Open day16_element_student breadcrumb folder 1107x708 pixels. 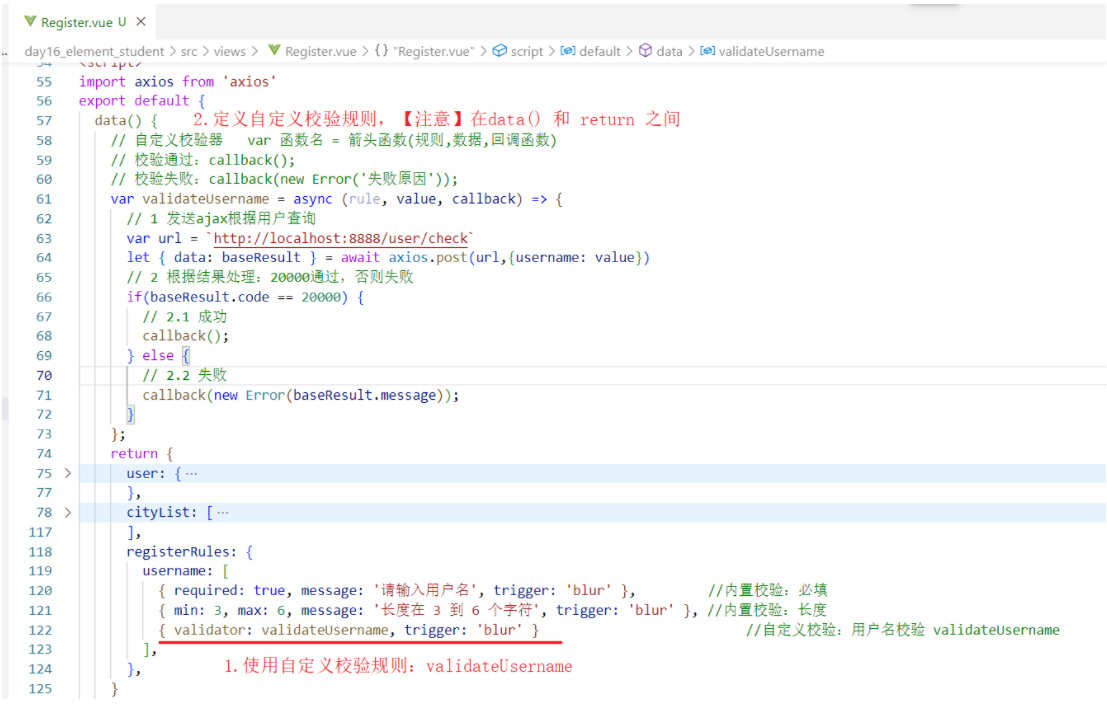[x=94, y=52]
